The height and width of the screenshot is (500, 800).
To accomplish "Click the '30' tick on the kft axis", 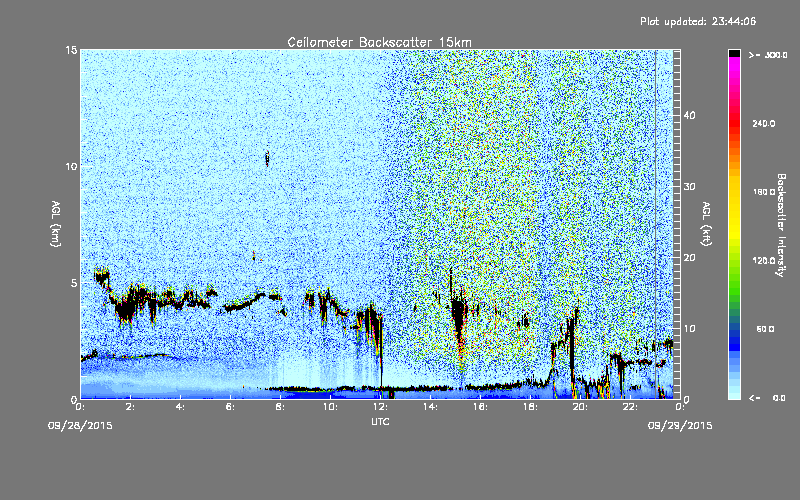I will [689, 186].
